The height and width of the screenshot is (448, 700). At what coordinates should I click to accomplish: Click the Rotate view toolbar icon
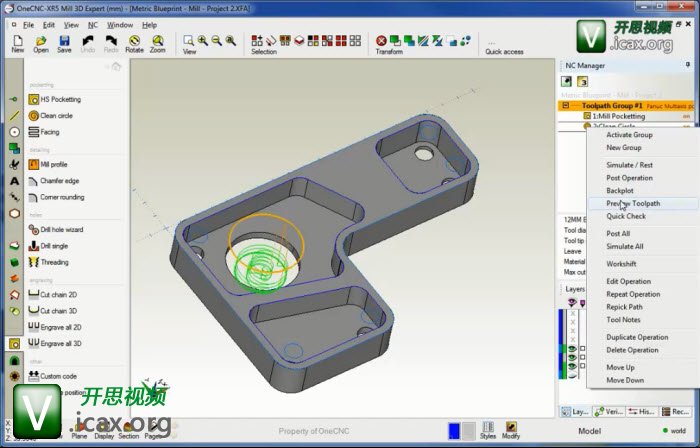[x=134, y=44]
